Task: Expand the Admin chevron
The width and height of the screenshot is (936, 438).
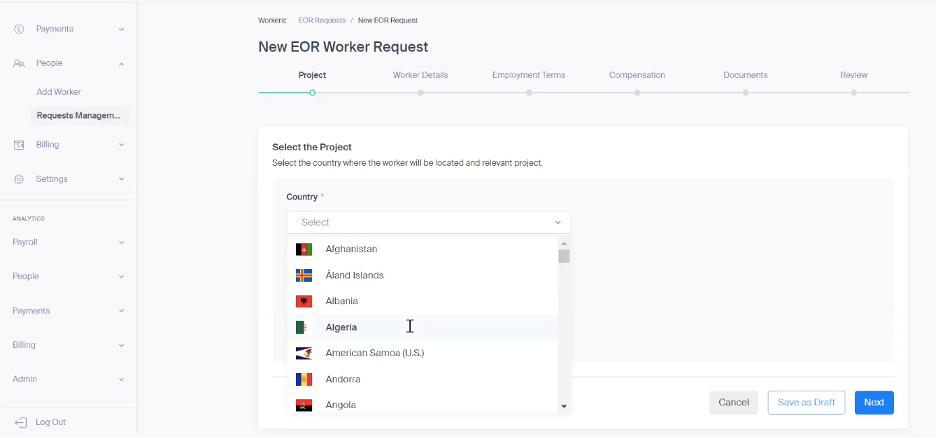Action: tap(121, 380)
